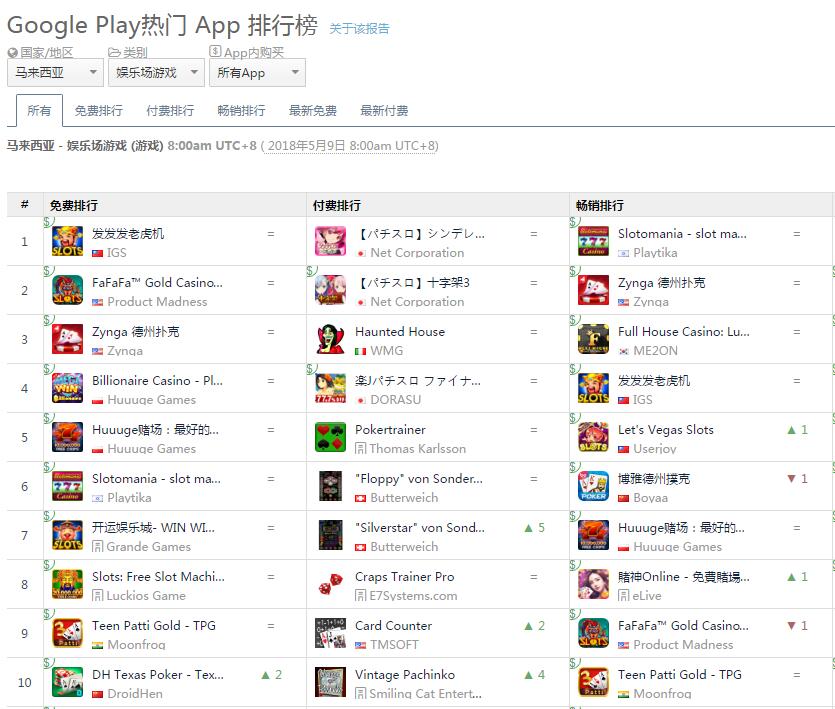The image size is (835, 709).
Task: Open Haunted House app icon
Action: point(330,339)
